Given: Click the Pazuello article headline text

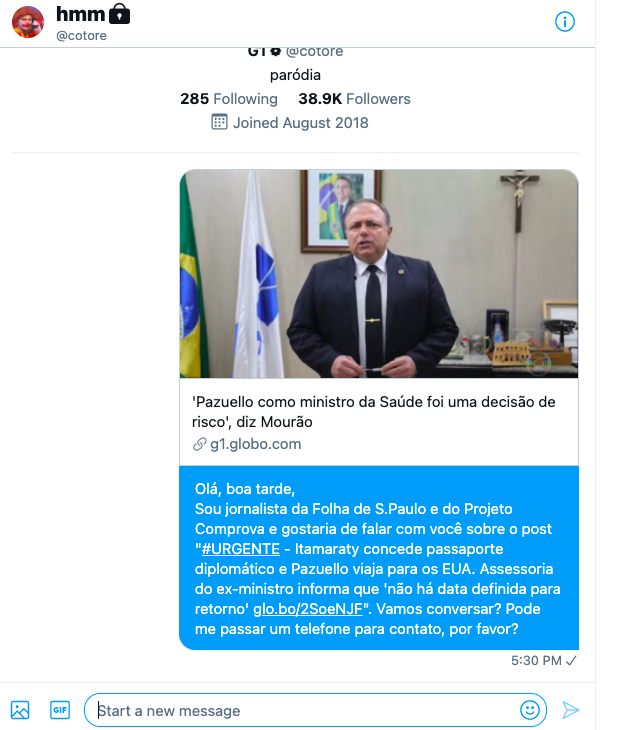Looking at the screenshot, I should [373, 412].
